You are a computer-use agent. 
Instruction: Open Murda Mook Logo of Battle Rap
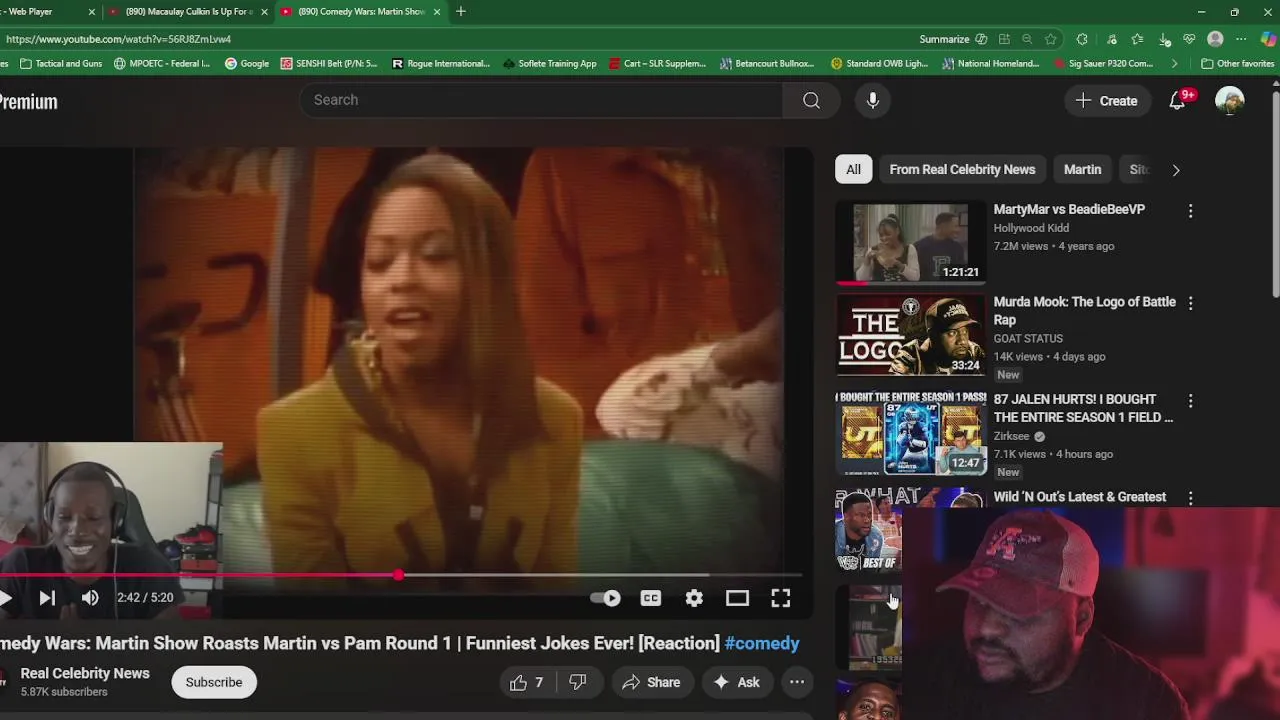tap(1084, 311)
